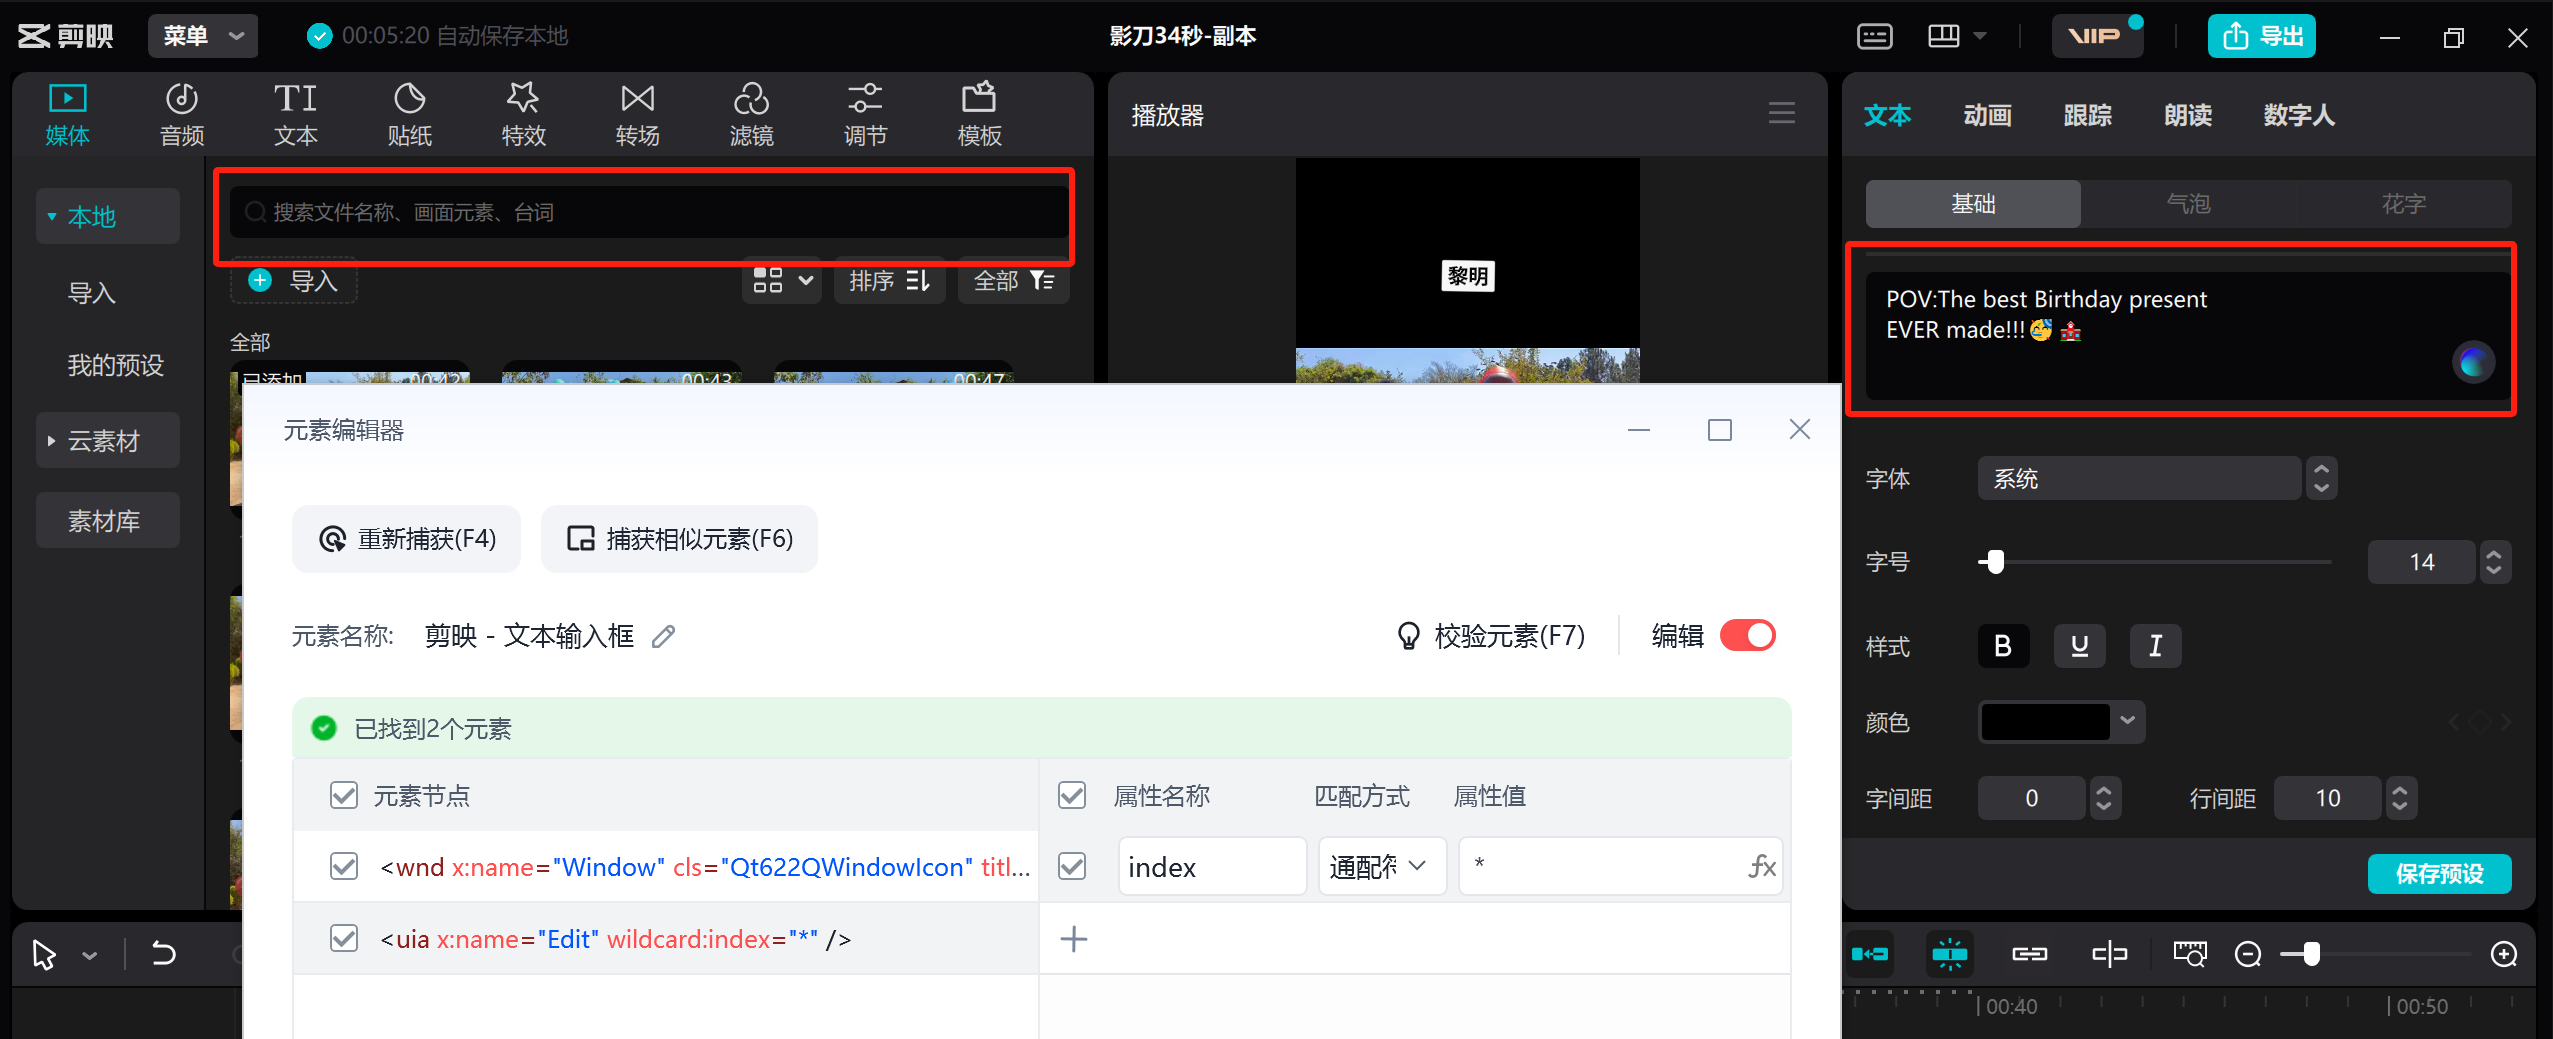Switch to the 动画 tab
The image size is (2553, 1039).
[x=1987, y=116]
